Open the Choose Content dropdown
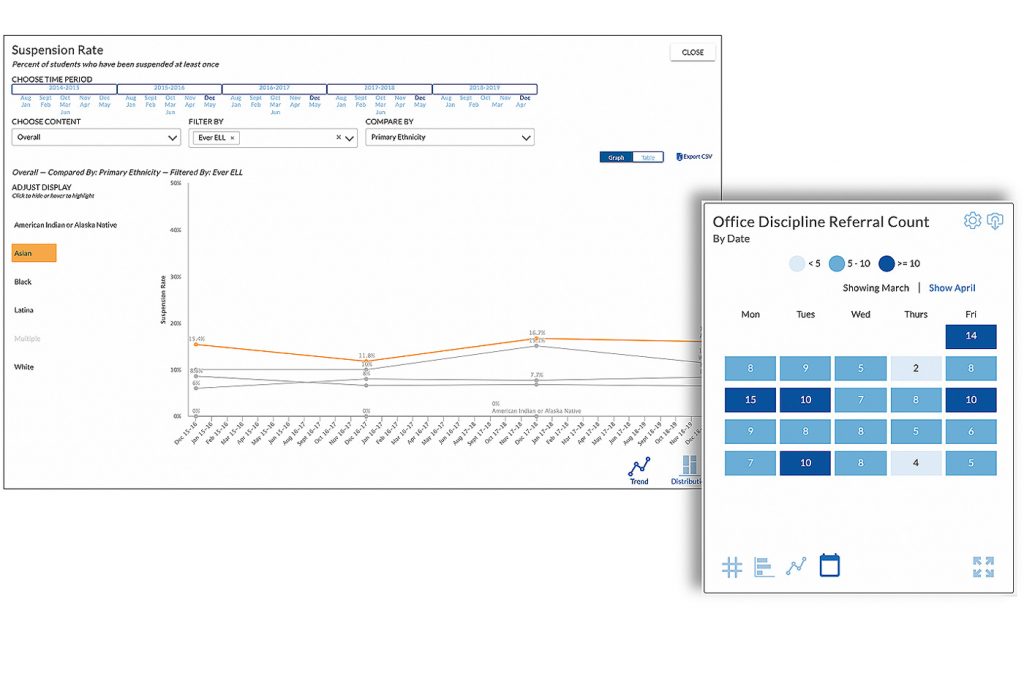This screenshot has width=1024, height=673. coord(95,136)
